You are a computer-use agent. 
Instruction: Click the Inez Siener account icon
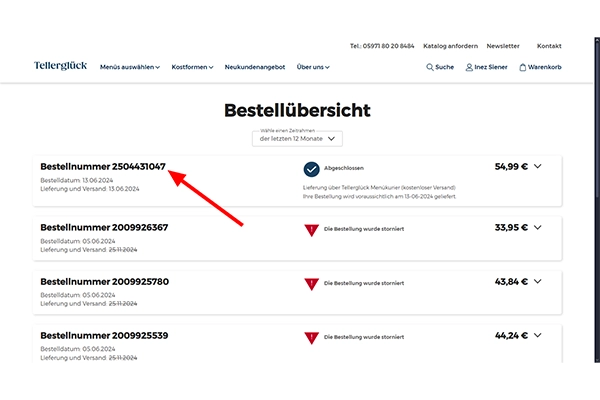point(470,67)
